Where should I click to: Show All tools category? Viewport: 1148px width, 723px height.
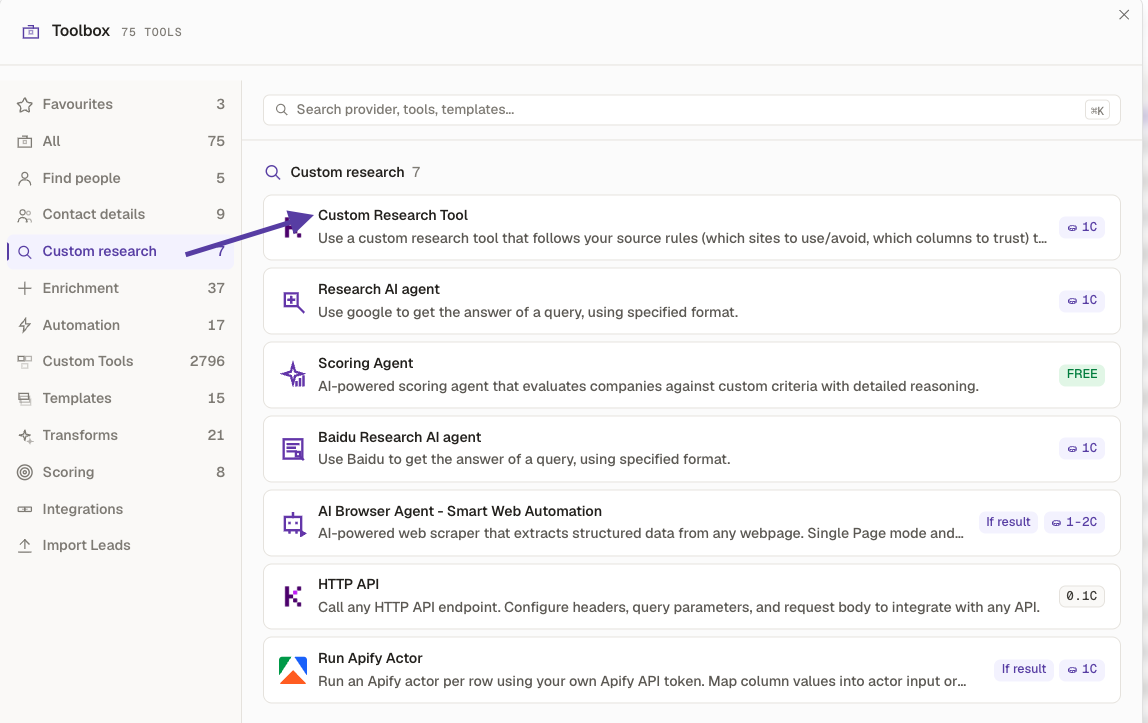[x=120, y=141]
